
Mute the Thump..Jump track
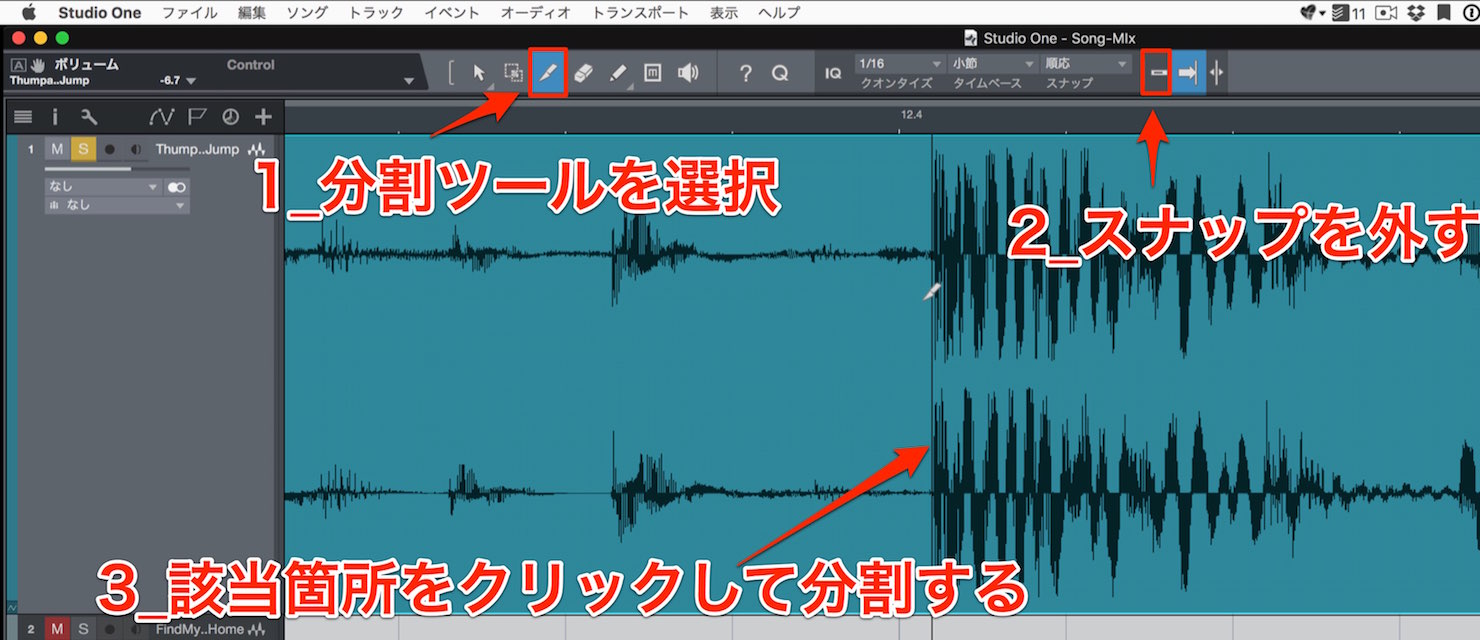pyautogui.click(x=57, y=149)
